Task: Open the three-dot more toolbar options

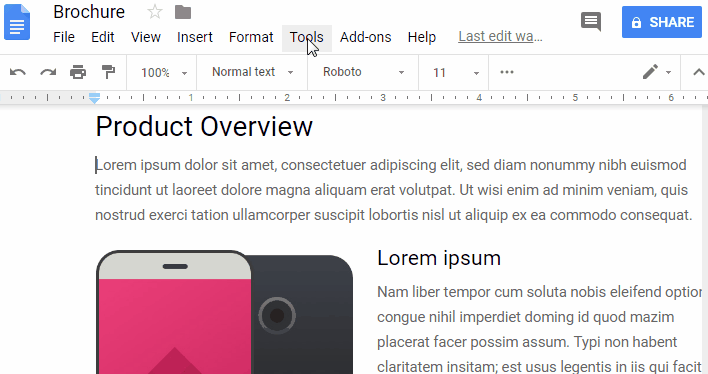Action: (x=507, y=72)
